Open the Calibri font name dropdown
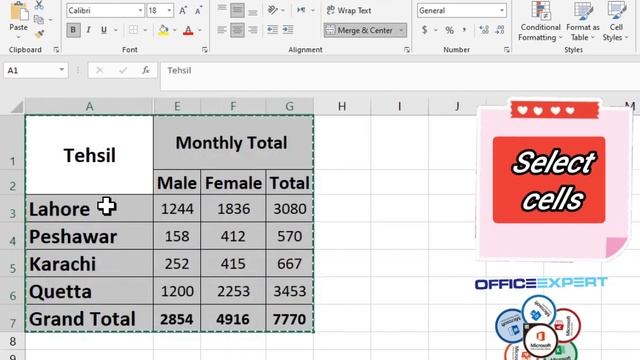 point(140,11)
